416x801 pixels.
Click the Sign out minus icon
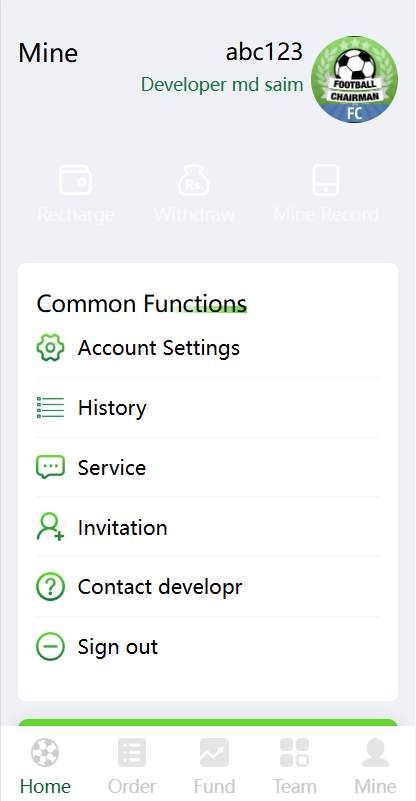50,647
